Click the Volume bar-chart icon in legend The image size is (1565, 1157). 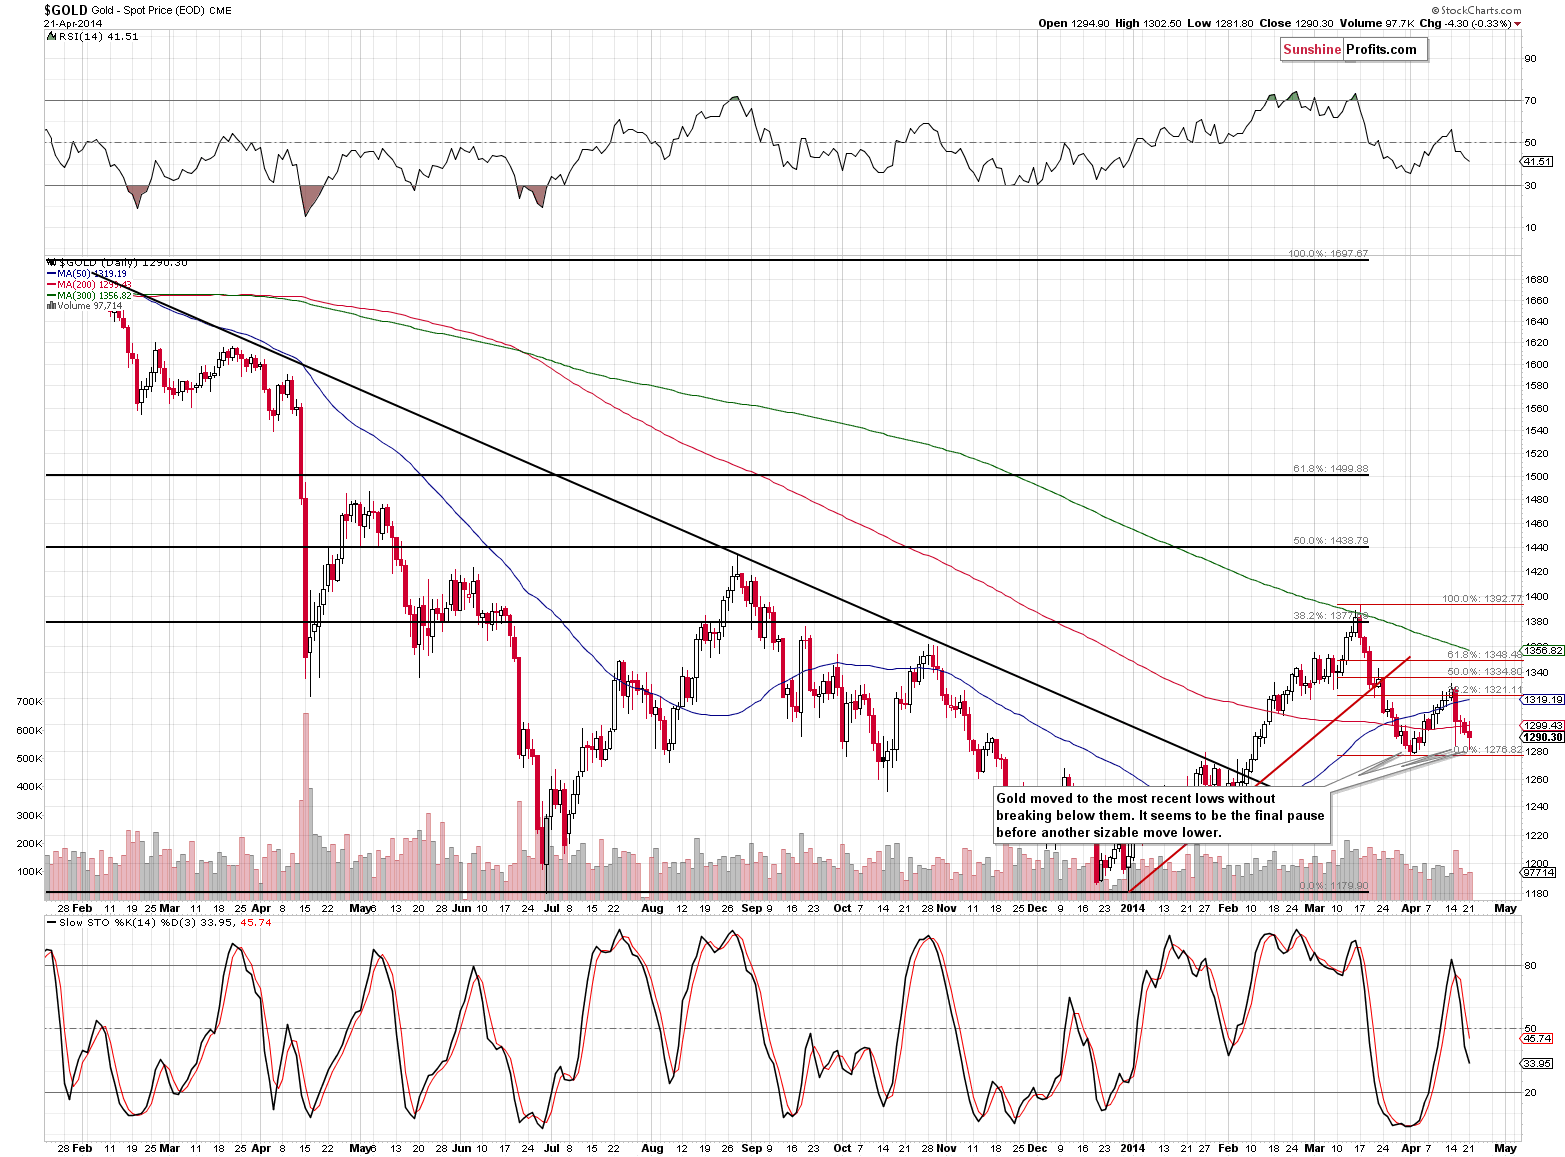pos(51,306)
